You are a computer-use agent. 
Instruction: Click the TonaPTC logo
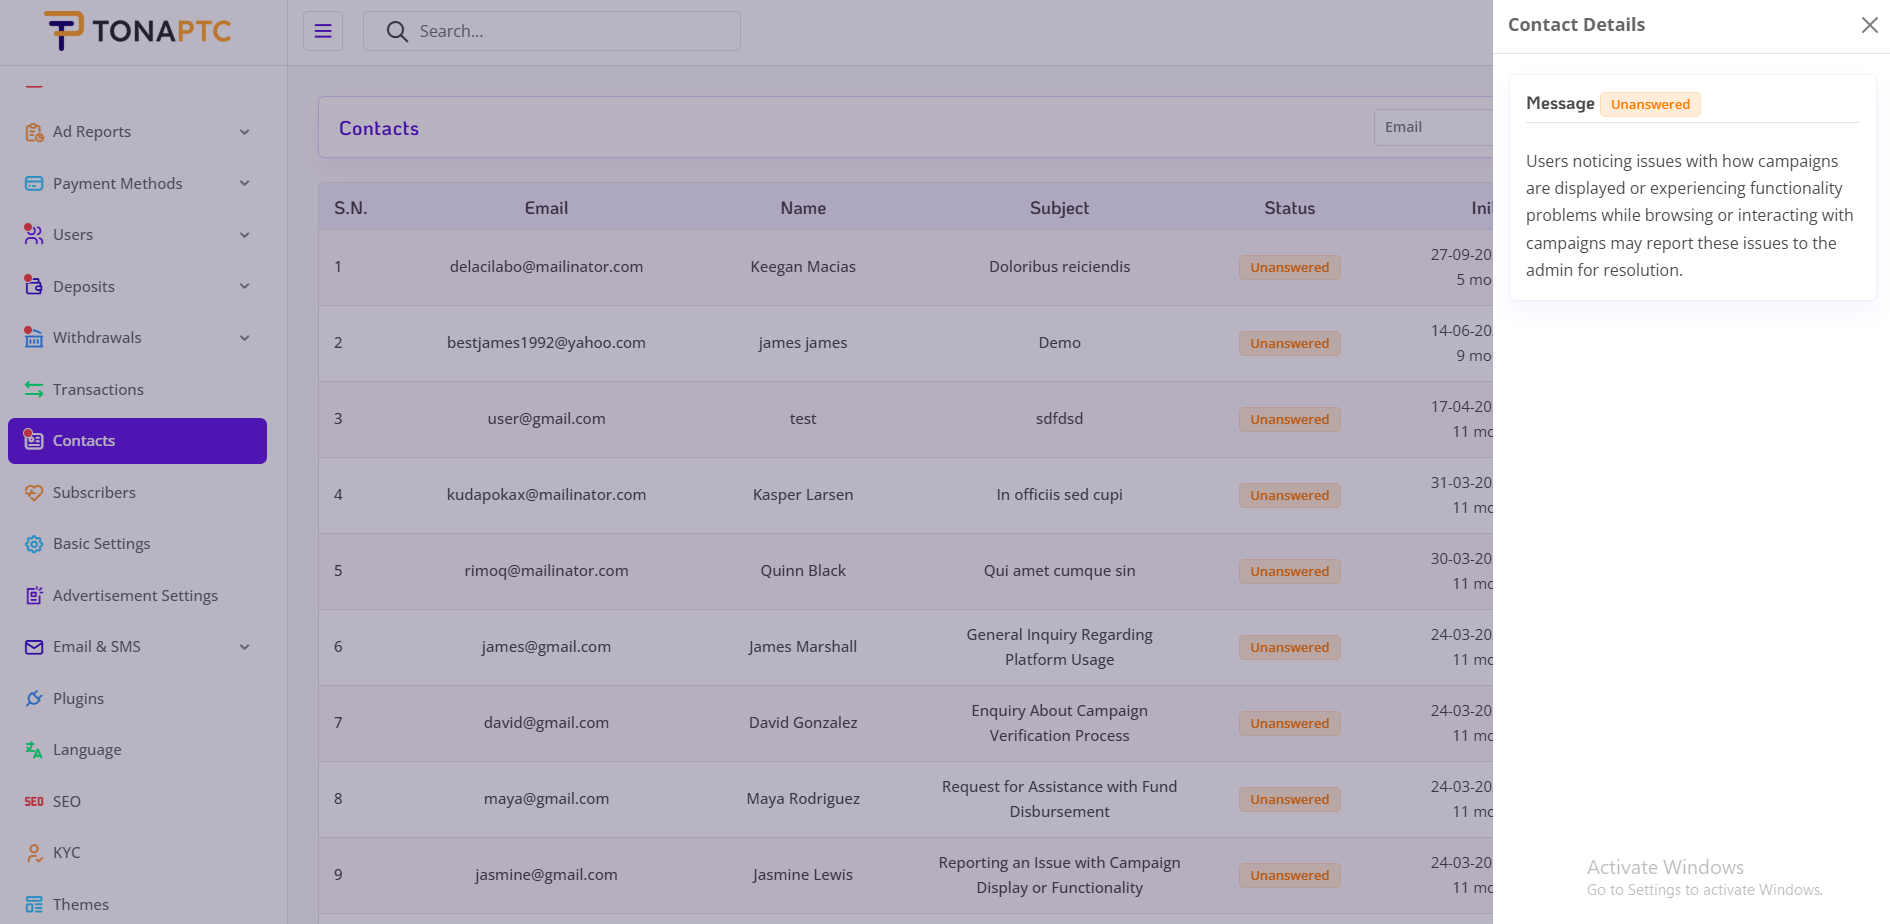(x=137, y=31)
